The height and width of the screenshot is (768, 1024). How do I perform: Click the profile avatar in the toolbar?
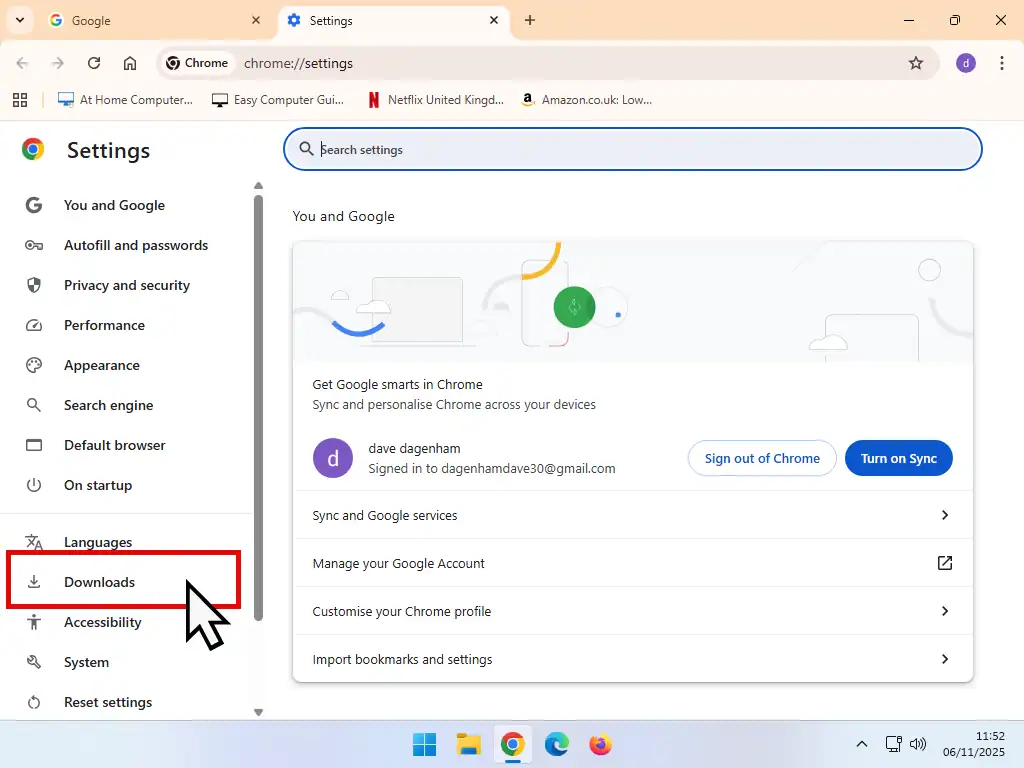(x=965, y=62)
